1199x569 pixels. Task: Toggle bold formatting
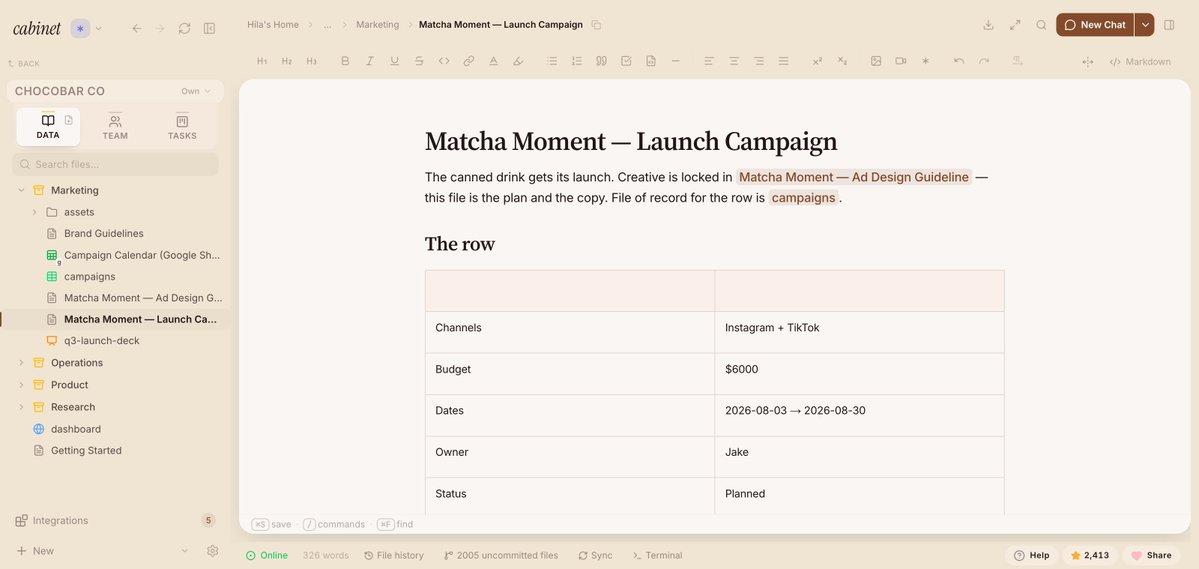[x=345, y=61]
